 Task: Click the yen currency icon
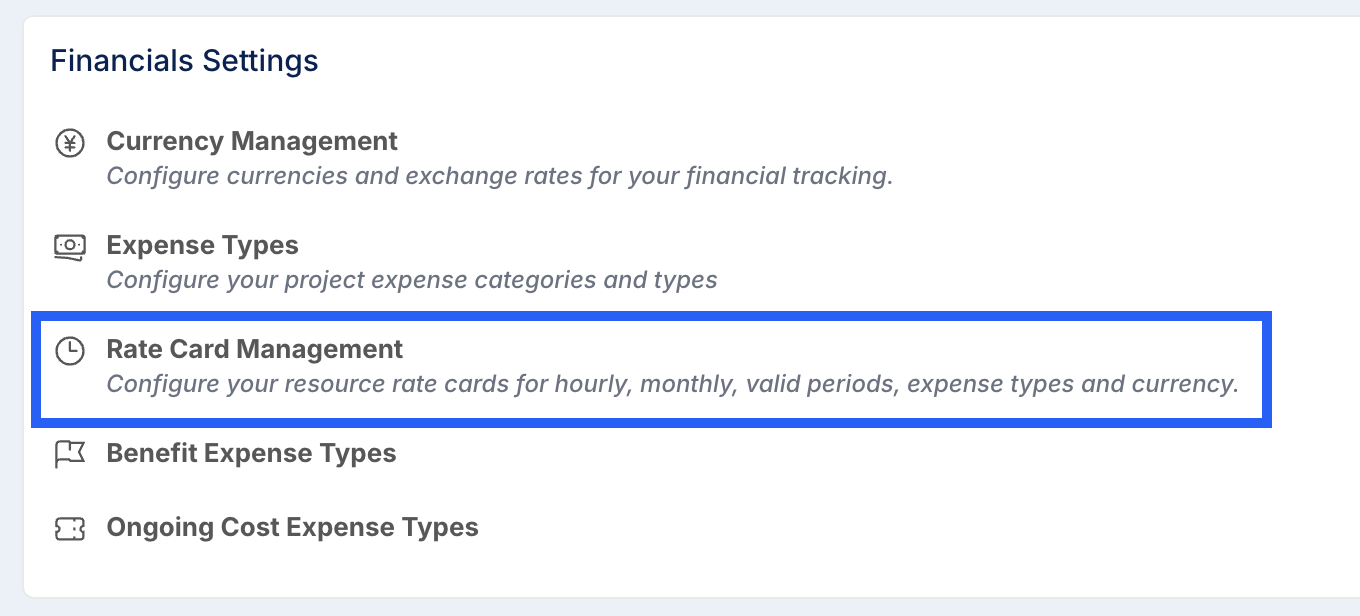pos(69,144)
